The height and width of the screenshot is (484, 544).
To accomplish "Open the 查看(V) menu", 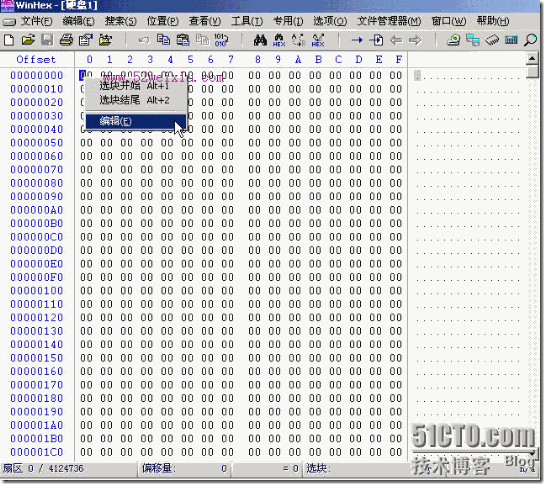I will point(205,21).
